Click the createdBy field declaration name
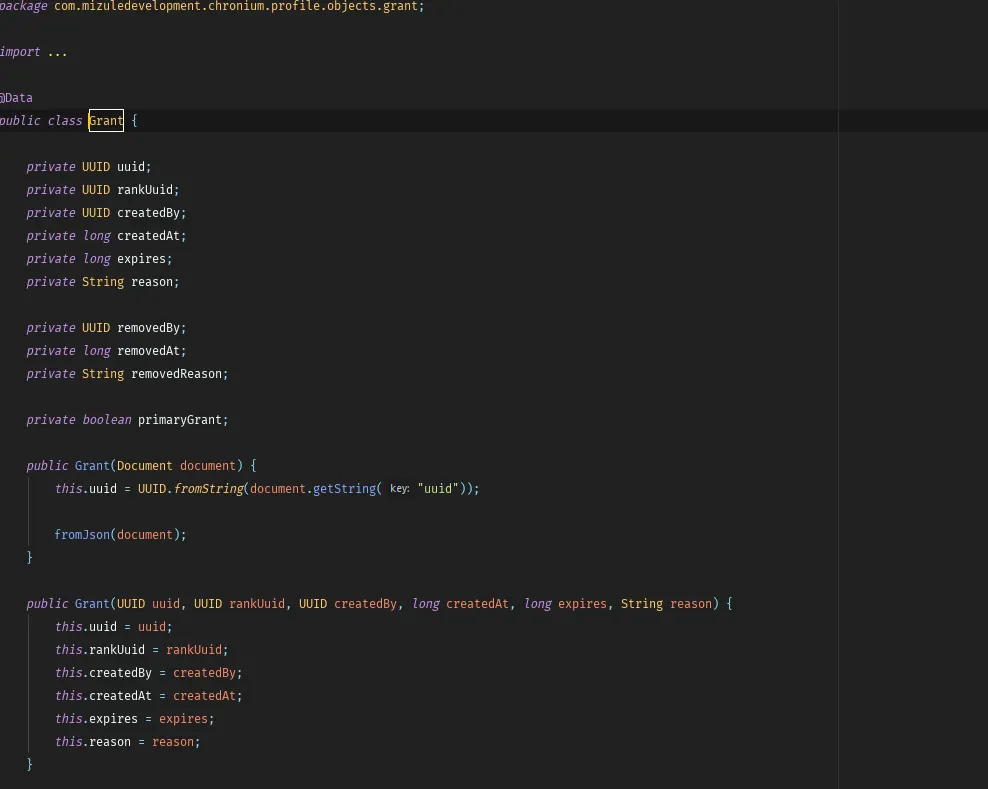This screenshot has width=988, height=789. (x=148, y=213)
